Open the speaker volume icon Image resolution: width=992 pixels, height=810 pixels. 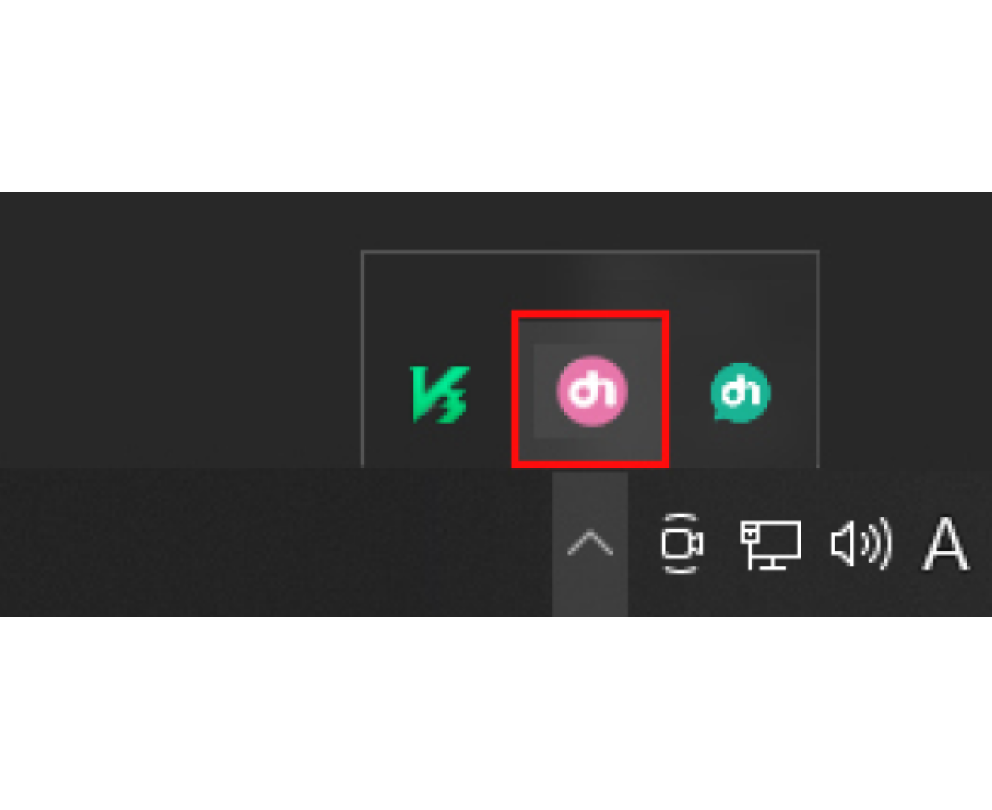coord(861,543)
